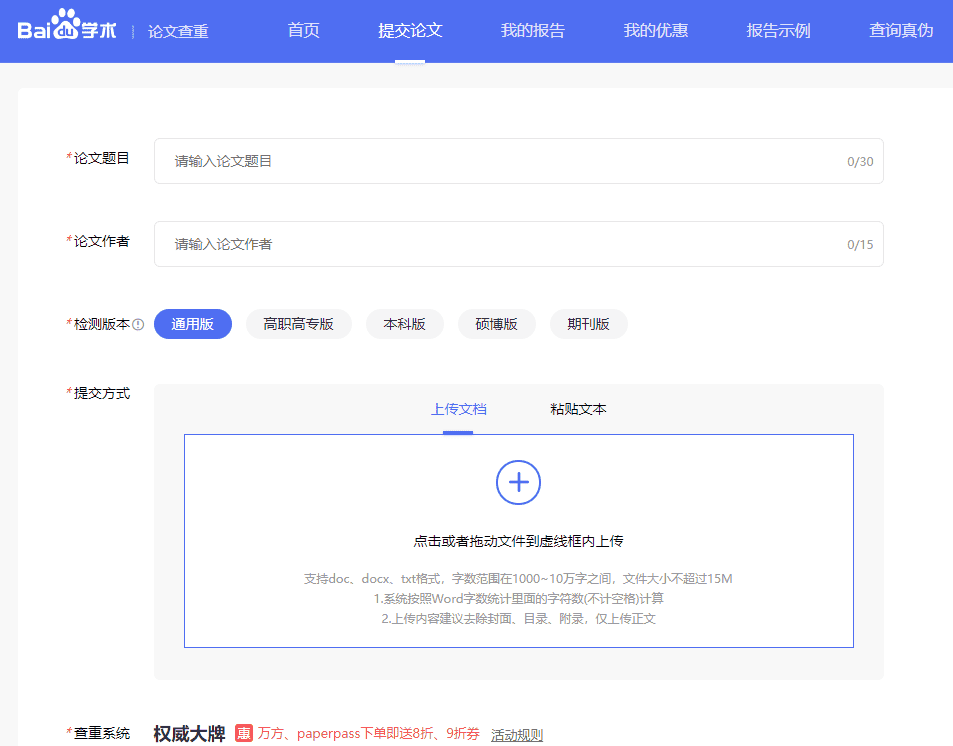Open the 活动规则 link
The height and width of the screenshot is (746, 953).
tap(515, 734)
